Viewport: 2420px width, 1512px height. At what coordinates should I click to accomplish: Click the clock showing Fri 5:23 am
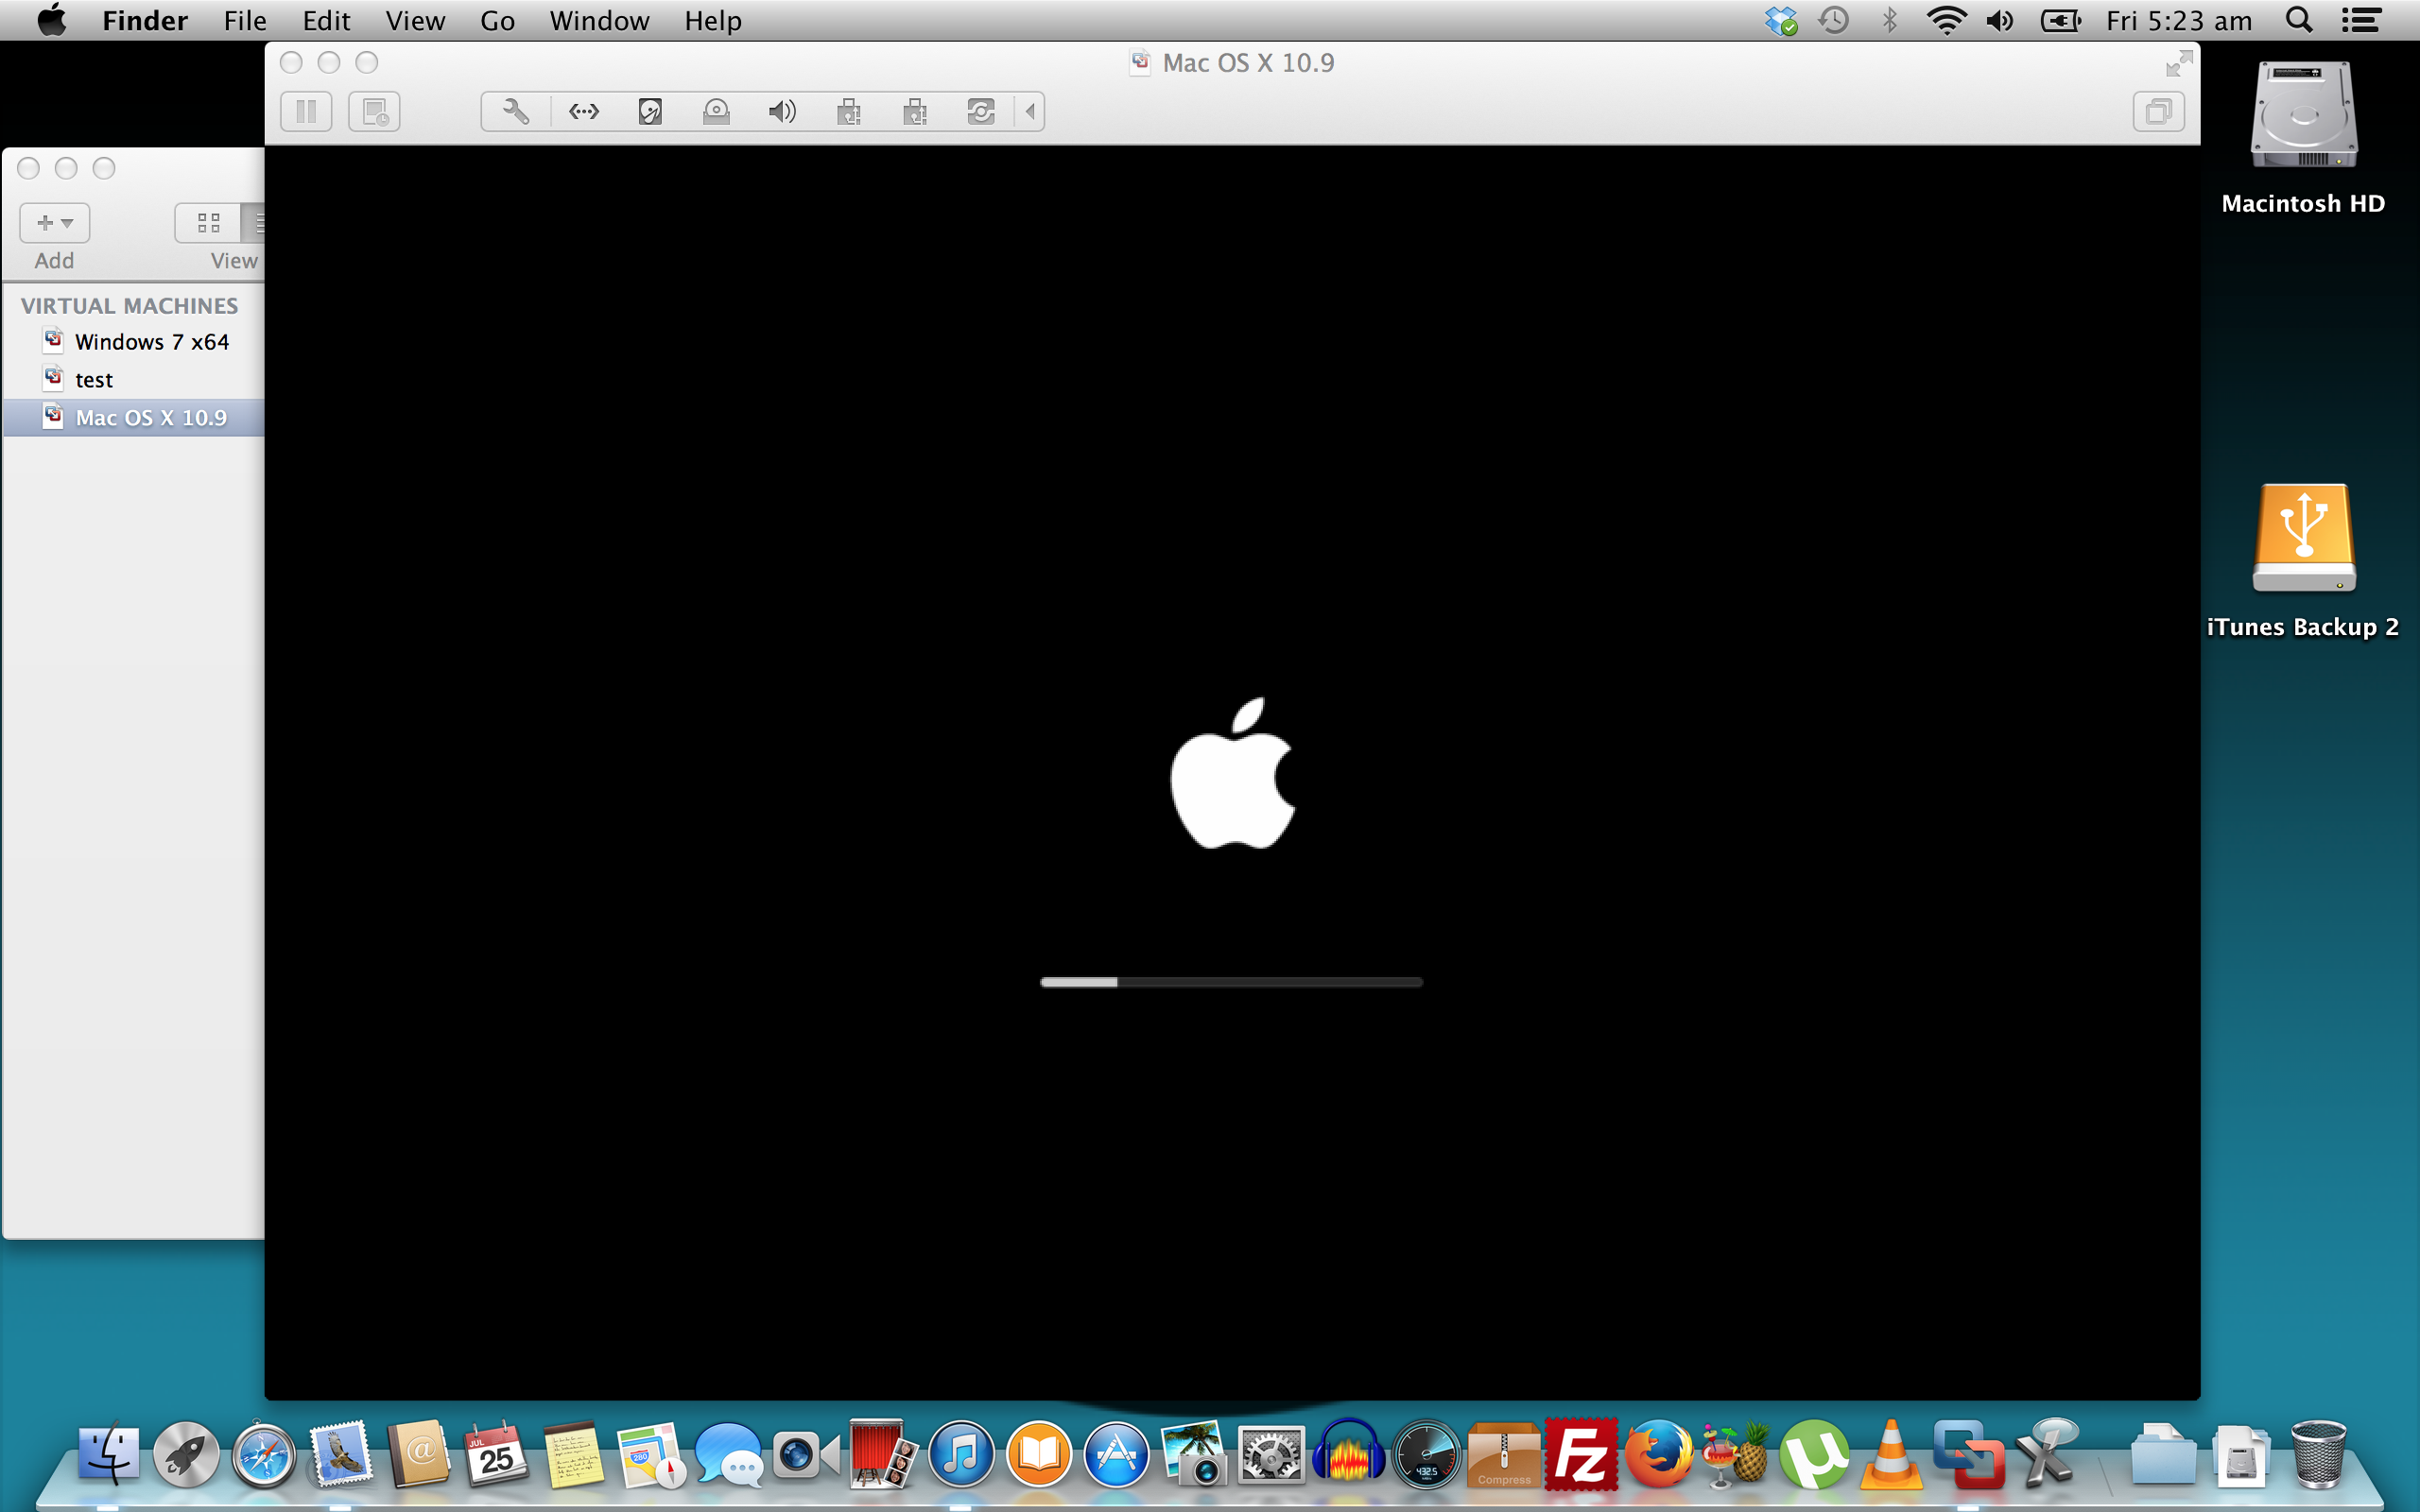tap(2178, 20)
